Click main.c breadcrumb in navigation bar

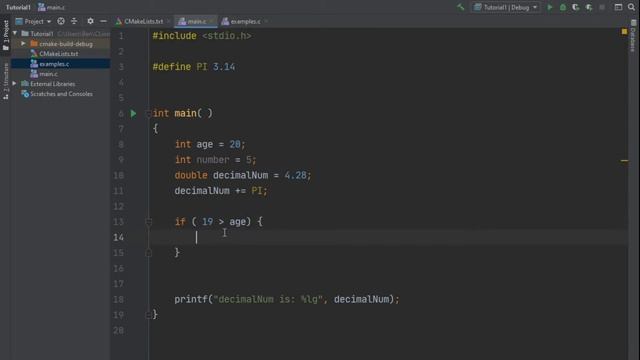point(51,7)
